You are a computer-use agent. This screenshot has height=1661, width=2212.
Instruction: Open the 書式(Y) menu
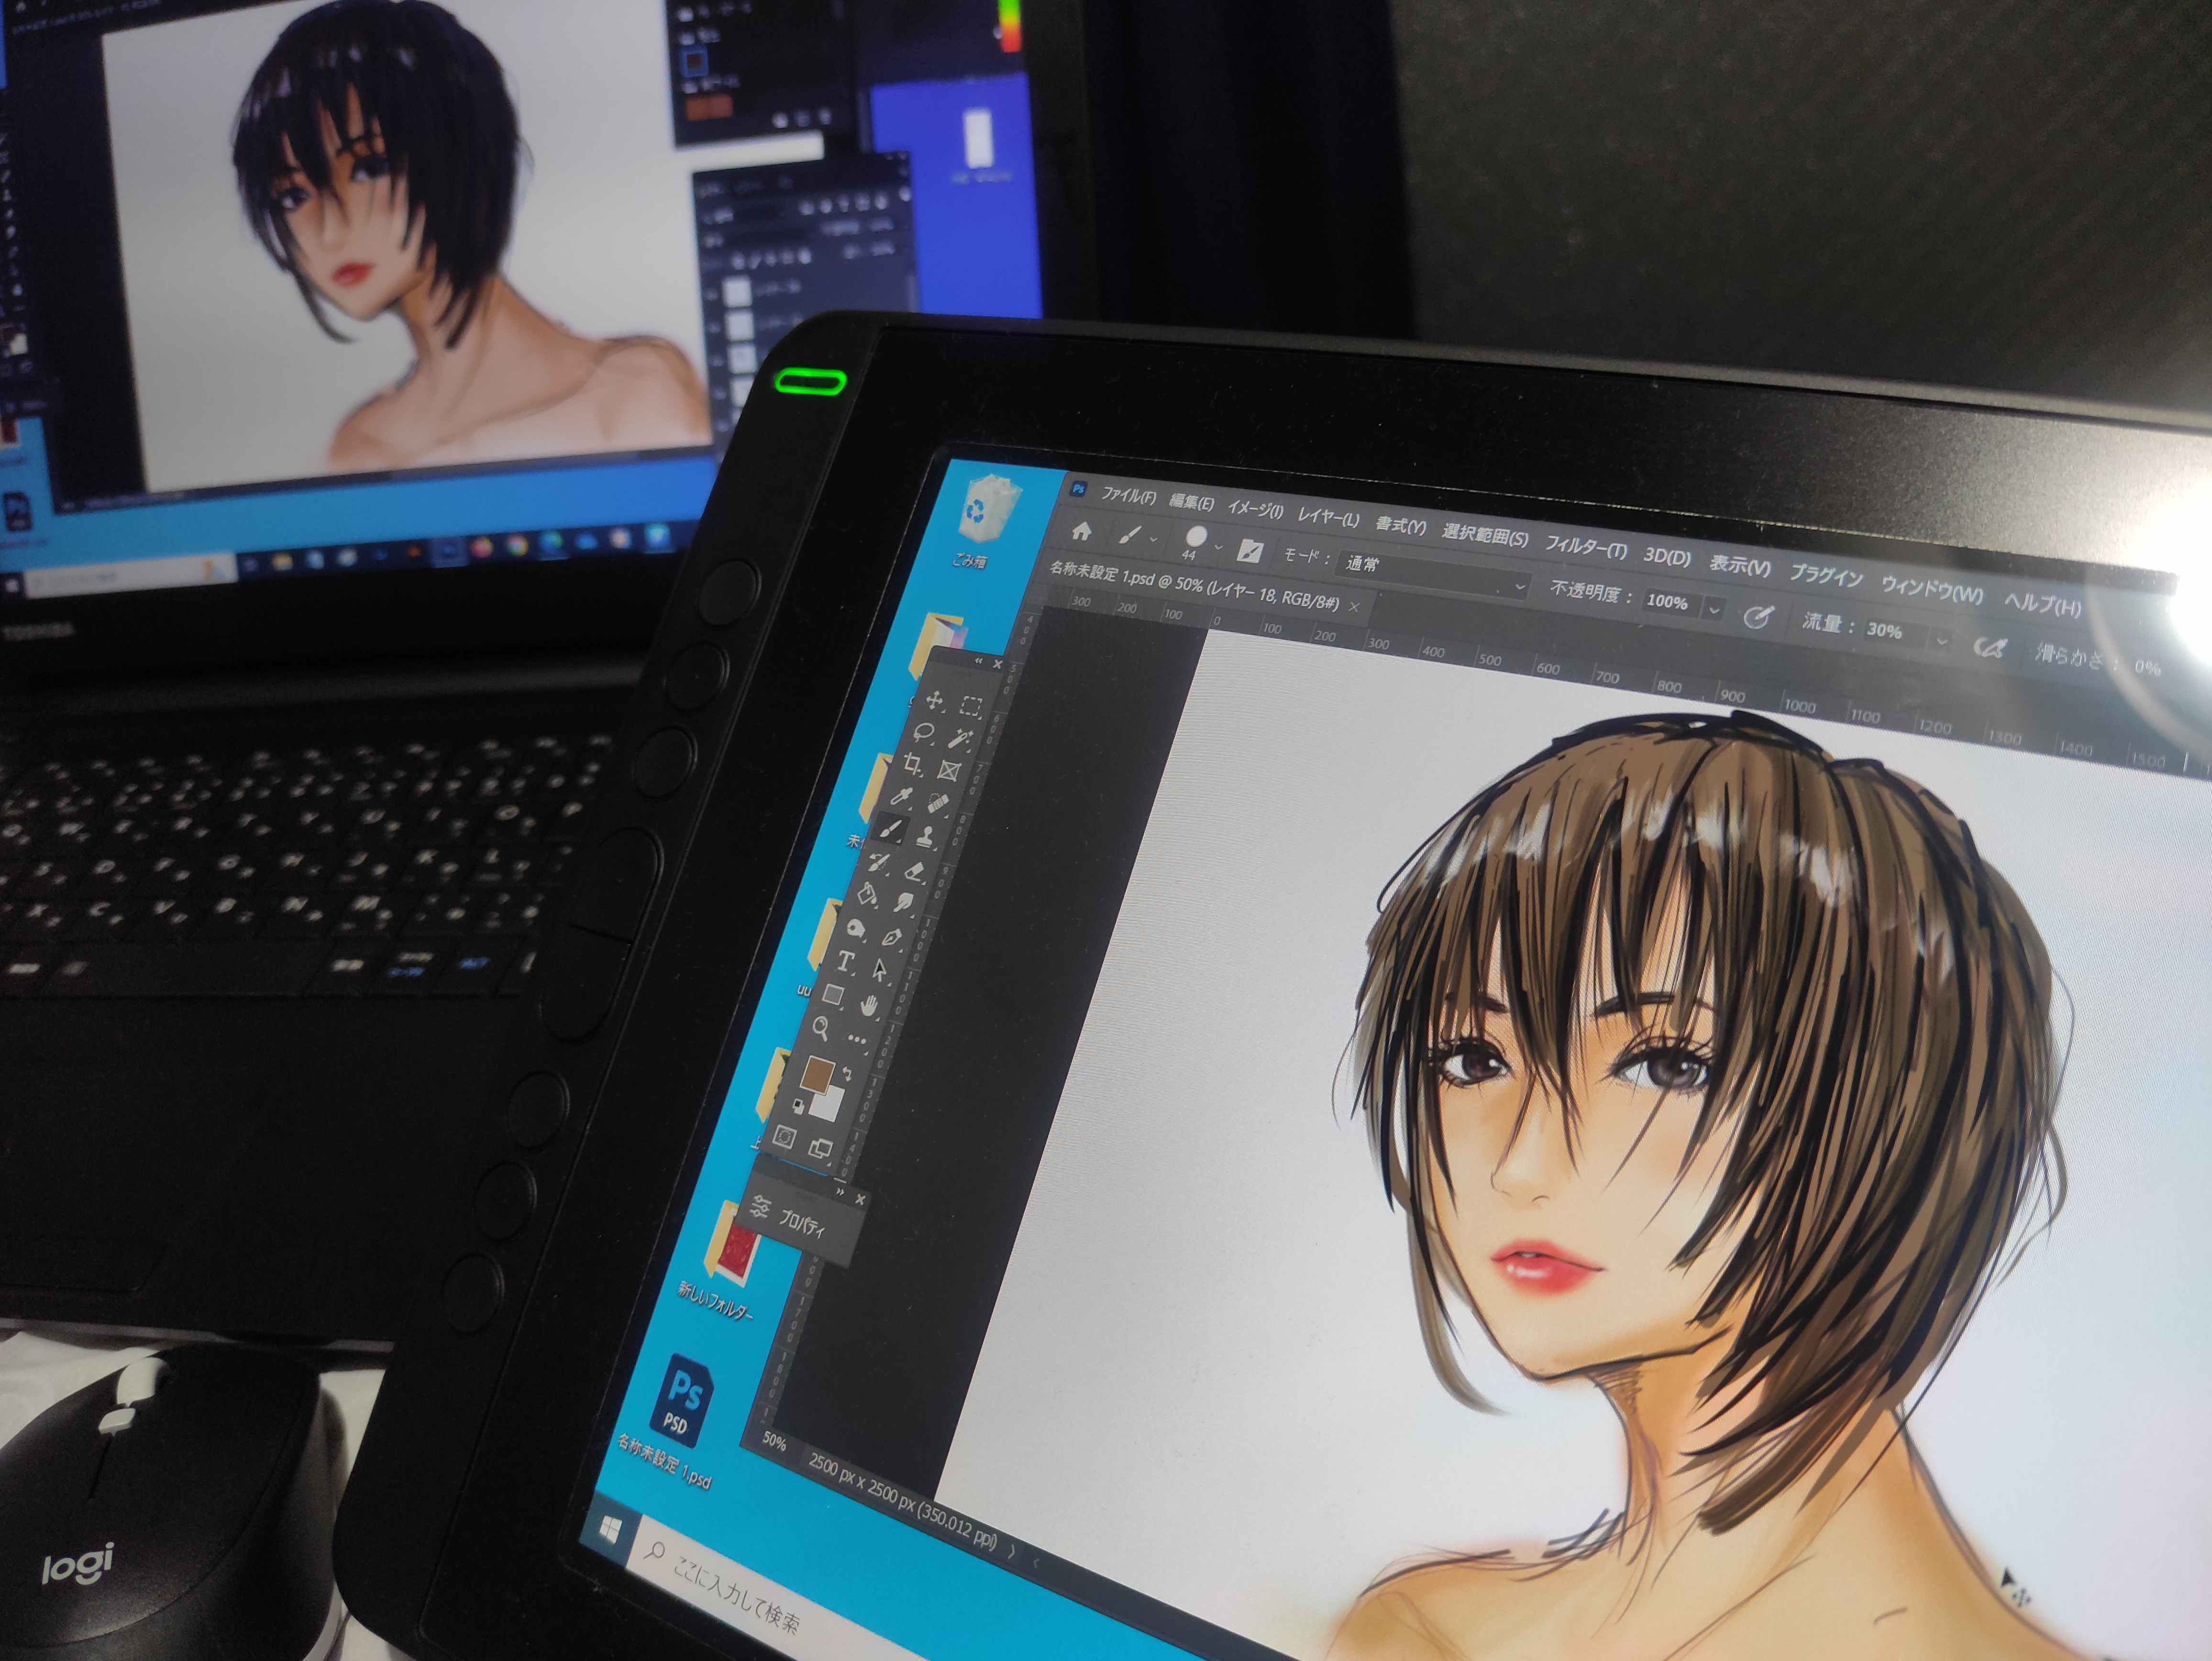(x=1400, y=526)
